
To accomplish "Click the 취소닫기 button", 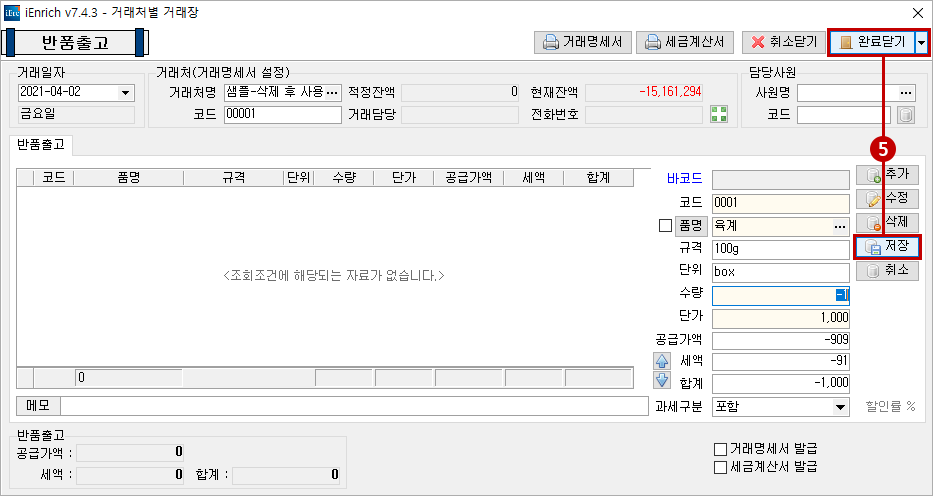I will 784,42.
